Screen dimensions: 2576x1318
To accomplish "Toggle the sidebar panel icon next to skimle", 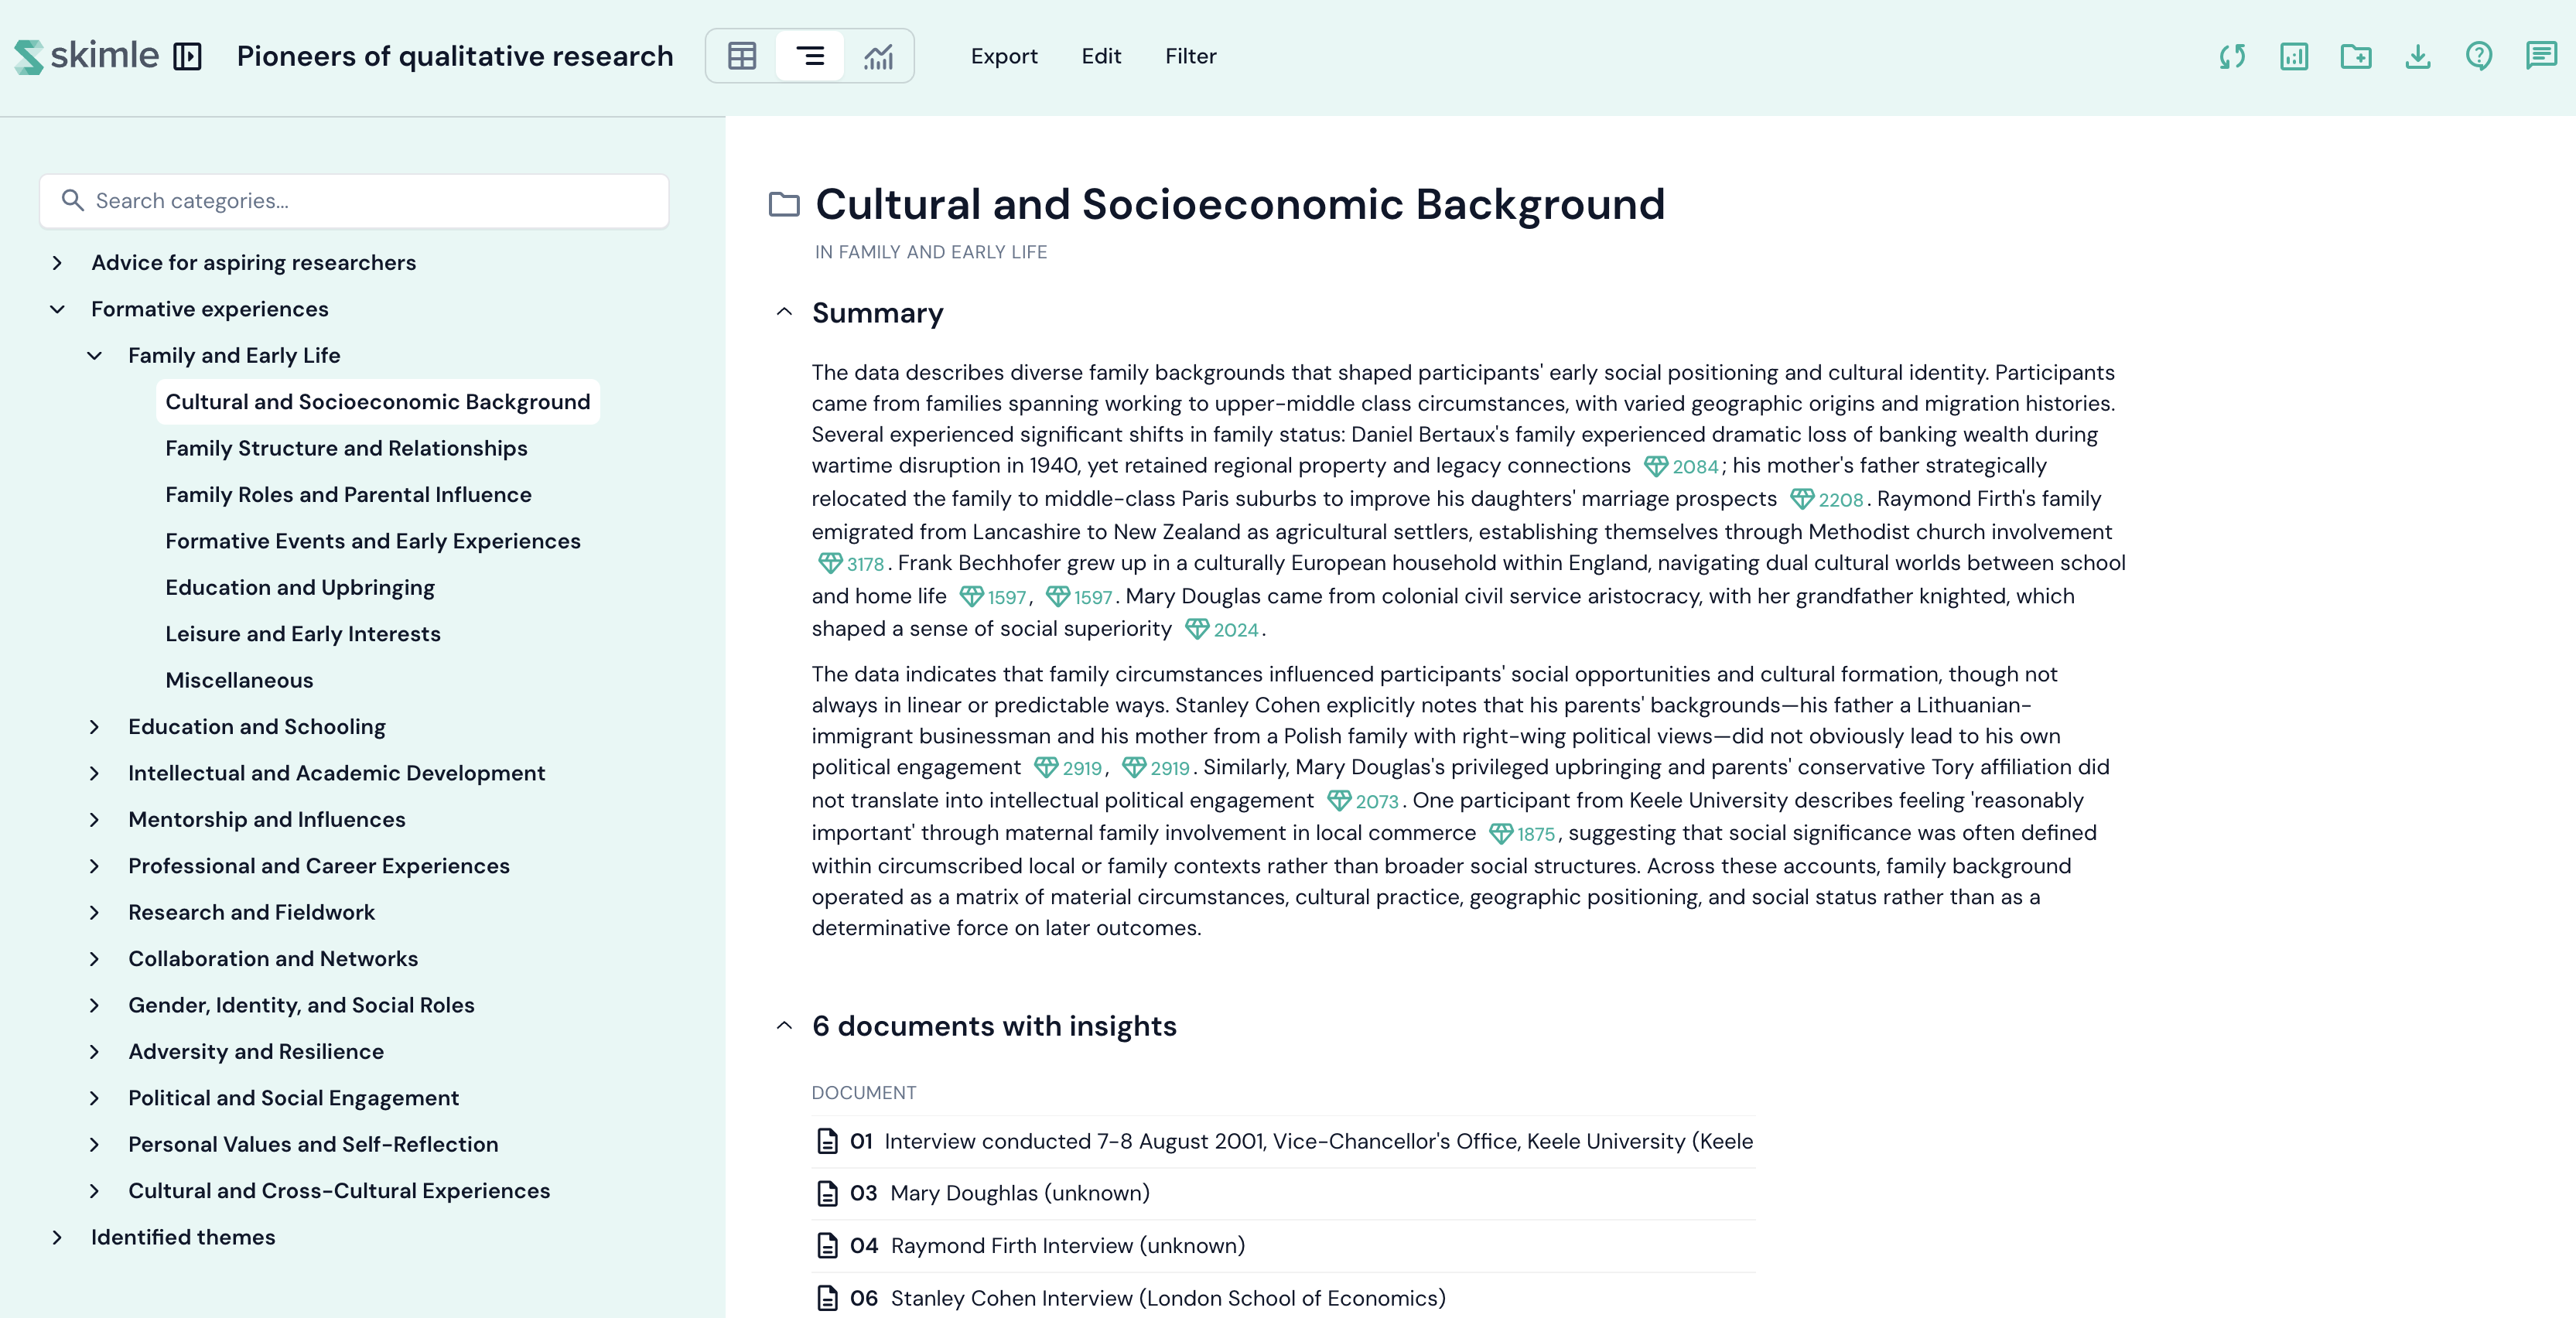I will tap(187, 56).
